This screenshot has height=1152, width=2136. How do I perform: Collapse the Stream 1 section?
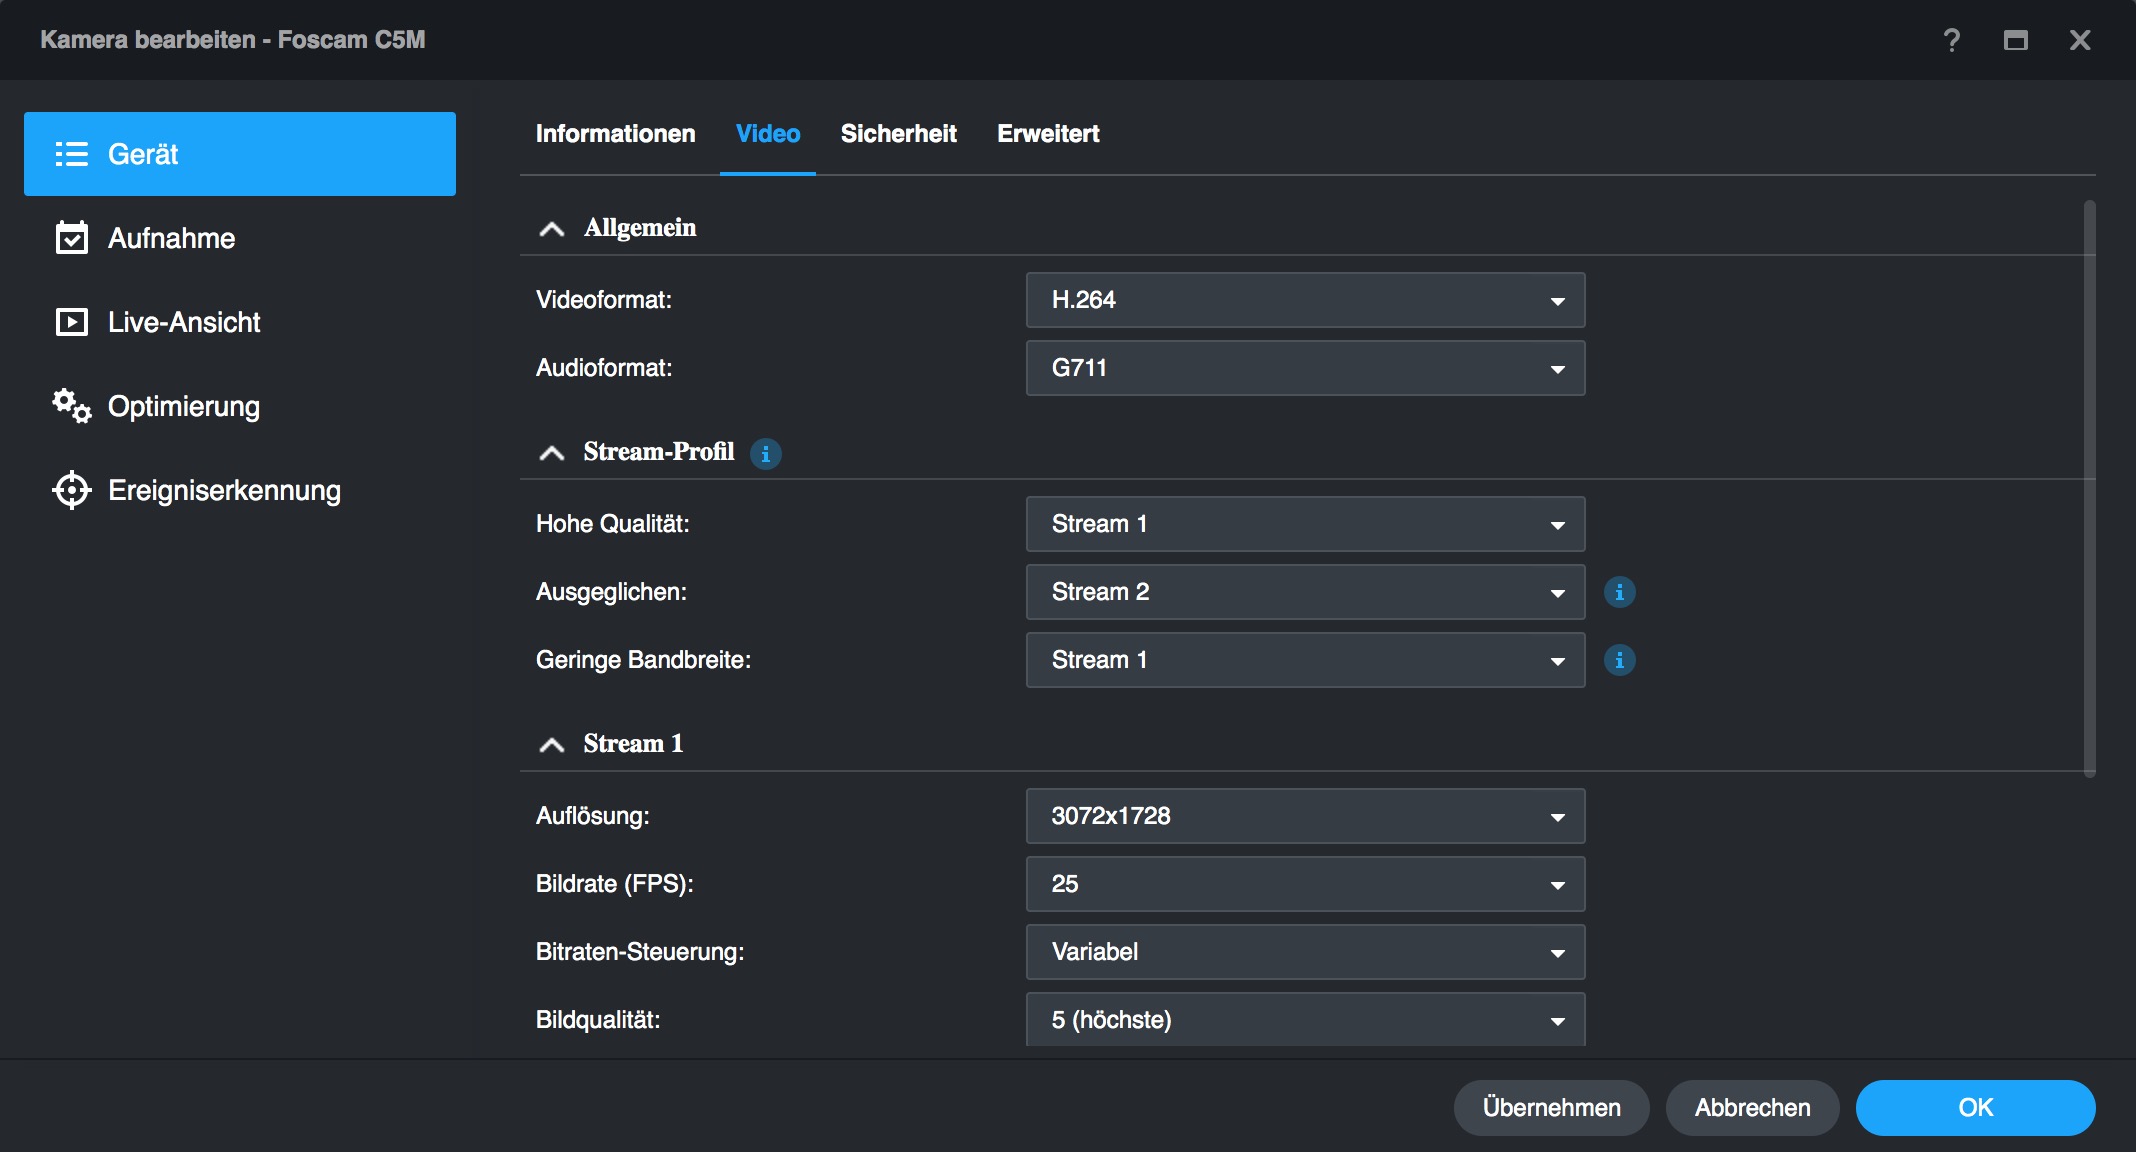(552, 745)
